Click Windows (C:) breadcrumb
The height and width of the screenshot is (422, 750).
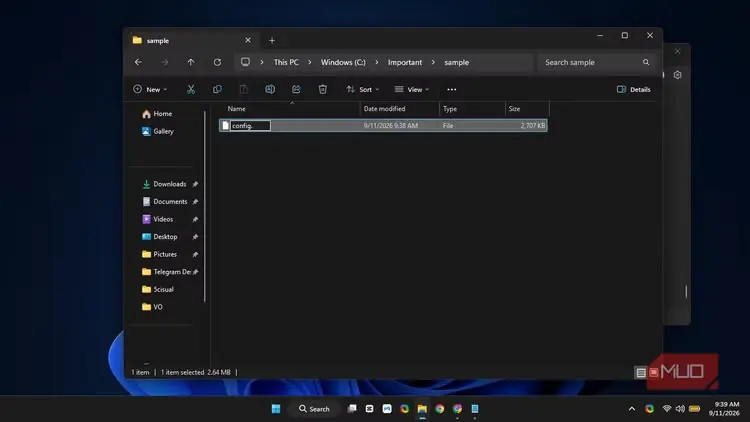click(343, 62)
